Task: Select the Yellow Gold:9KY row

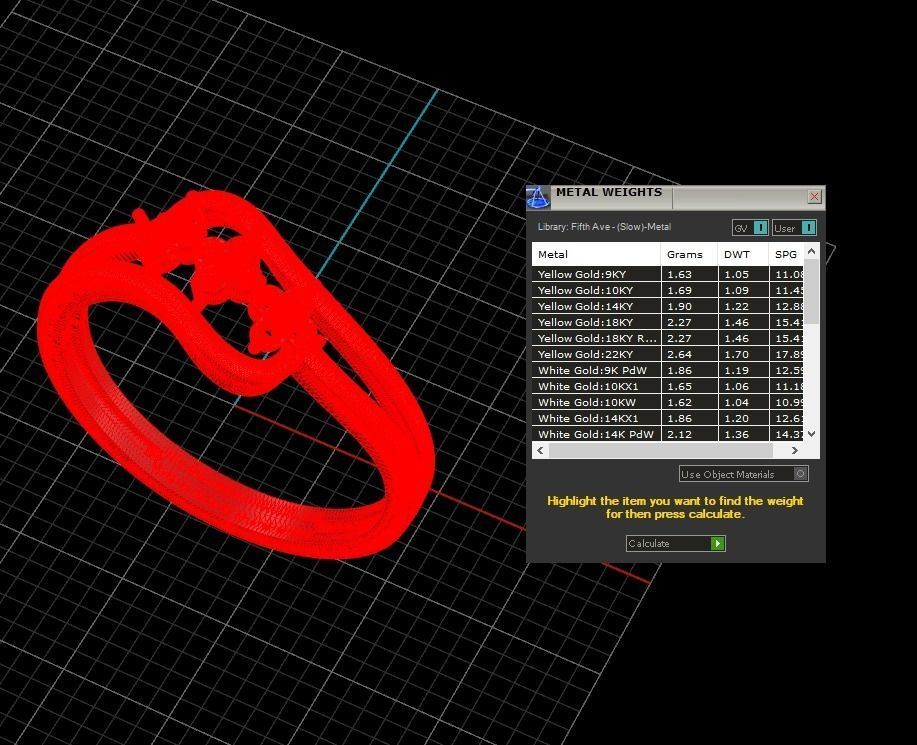Action: [x=667, y=274]
